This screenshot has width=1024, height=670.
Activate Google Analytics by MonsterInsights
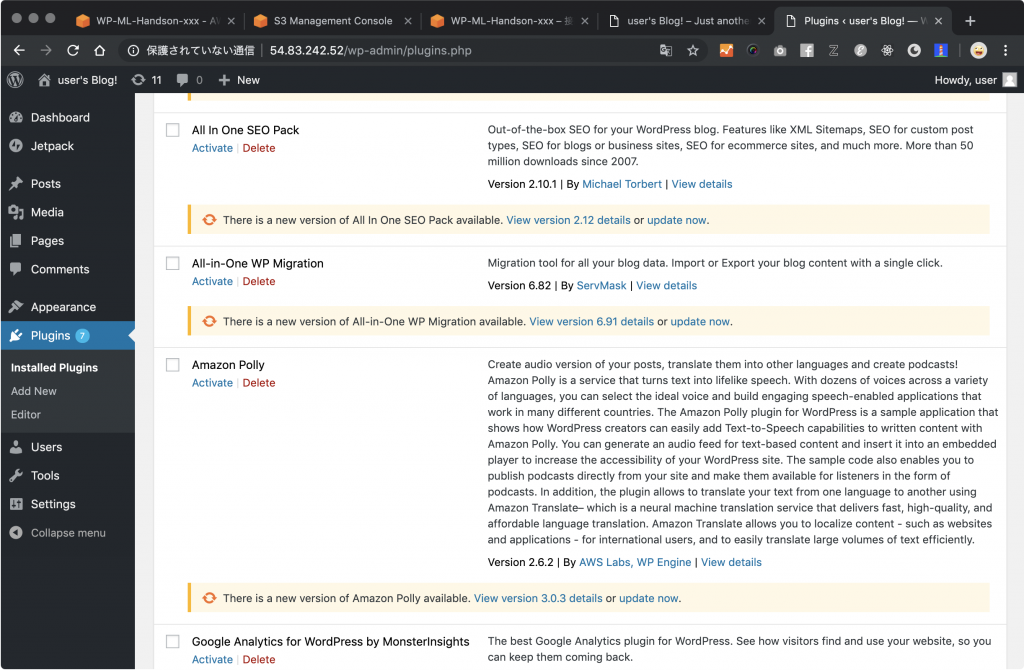(x=212, y=660)
